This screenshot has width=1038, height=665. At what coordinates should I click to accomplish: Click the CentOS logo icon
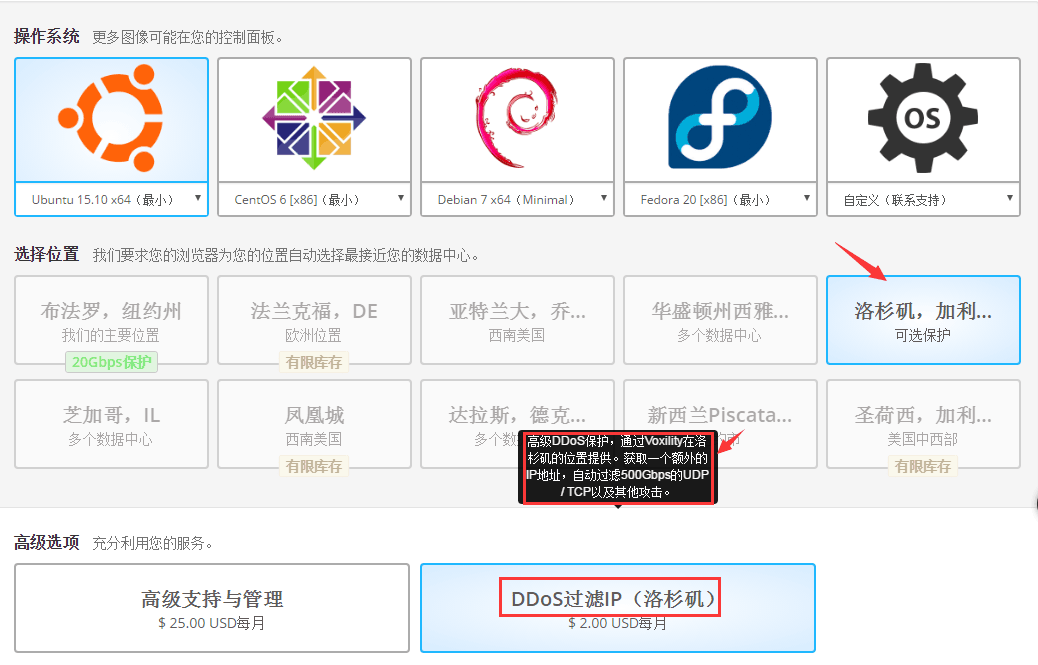pyautogui.click(x=314, y=118)
